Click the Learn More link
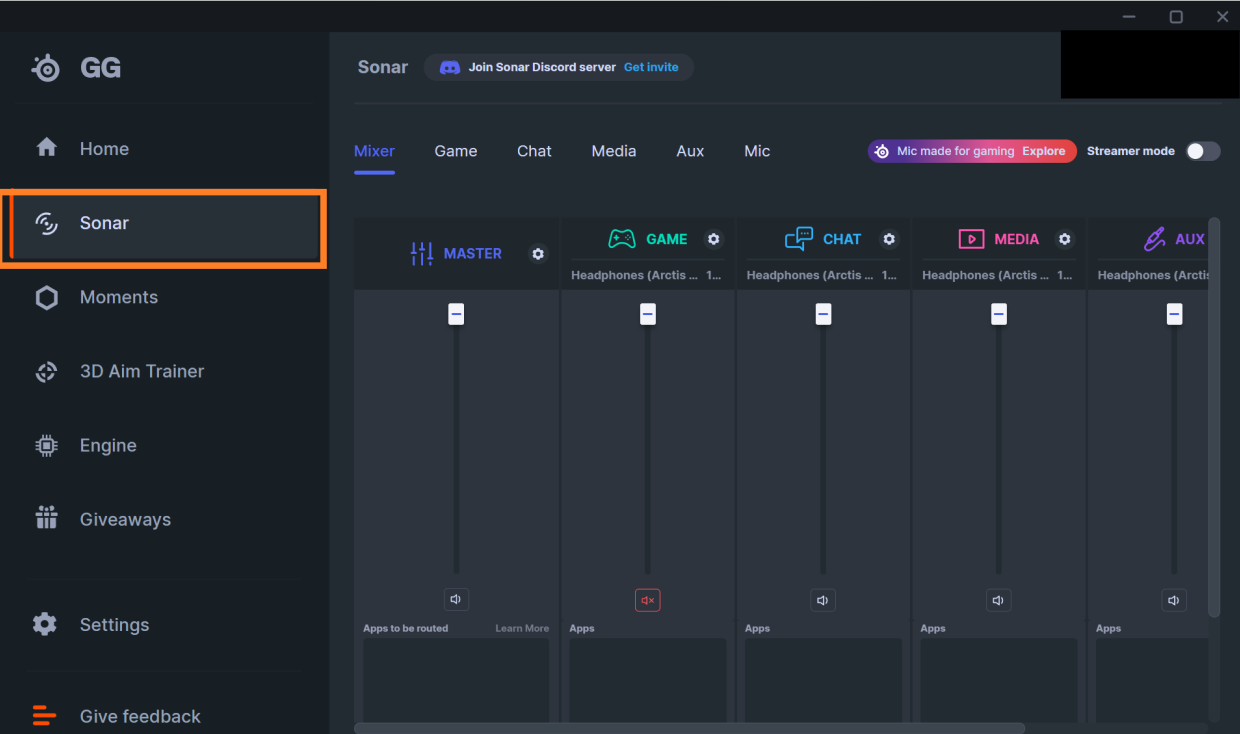This screenshot has height=734, width=1240. click(x=522, y=628)
